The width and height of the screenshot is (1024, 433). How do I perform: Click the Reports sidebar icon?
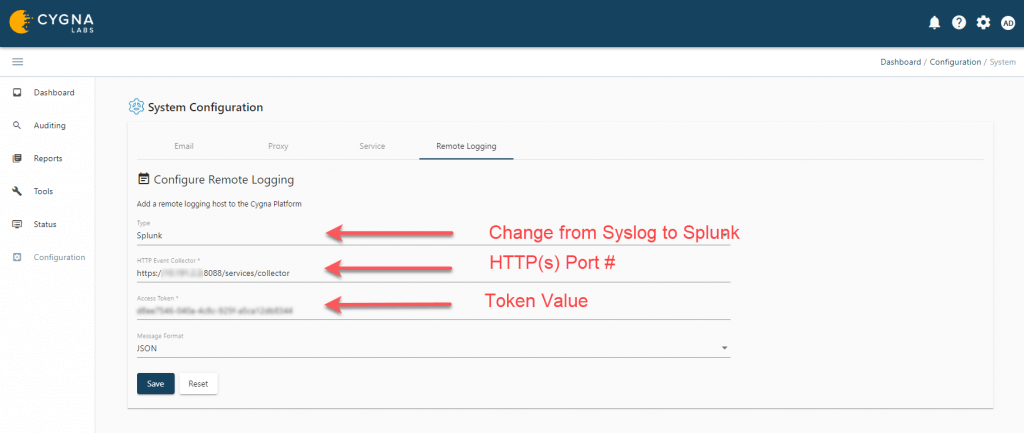[17, 159]
